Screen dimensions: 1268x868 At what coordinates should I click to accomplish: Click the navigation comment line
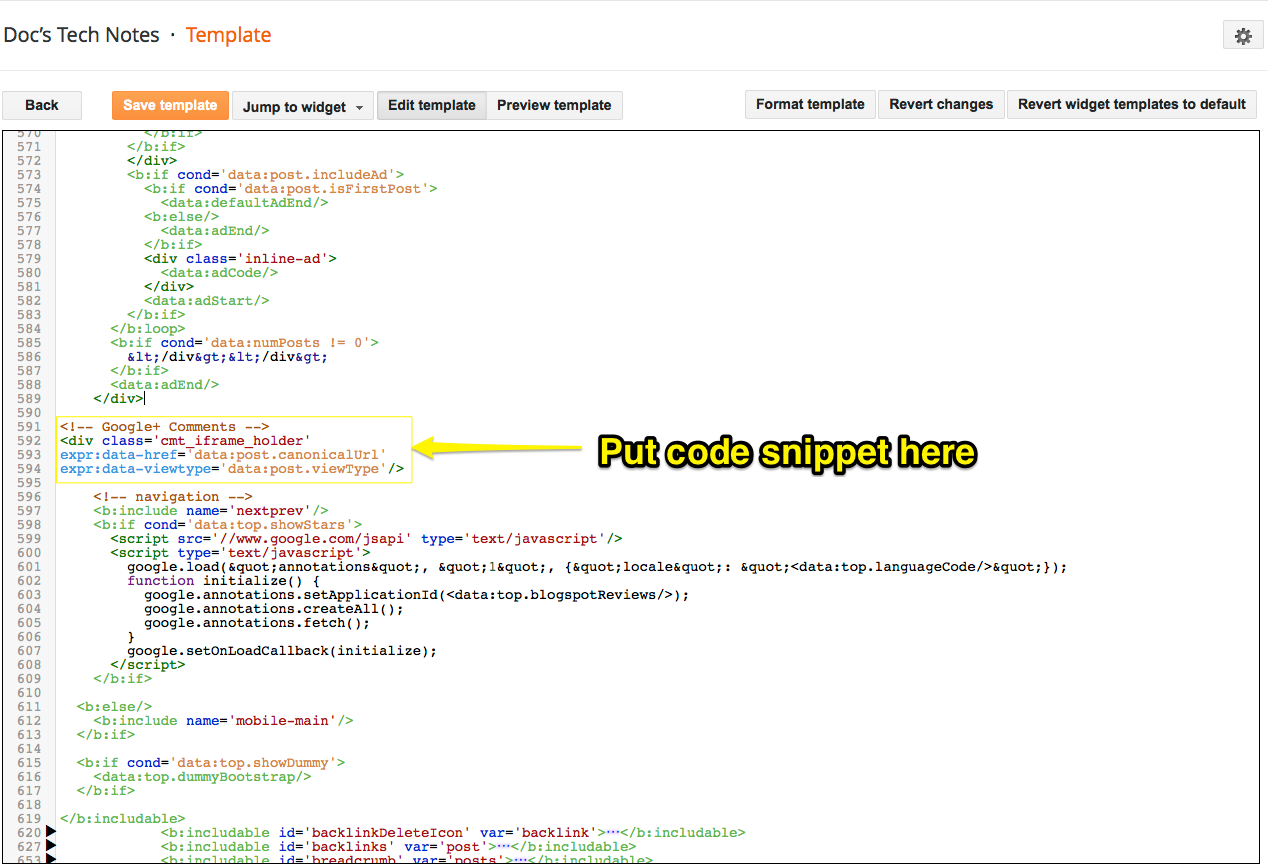pyautogui.click(x=173, y=496)
